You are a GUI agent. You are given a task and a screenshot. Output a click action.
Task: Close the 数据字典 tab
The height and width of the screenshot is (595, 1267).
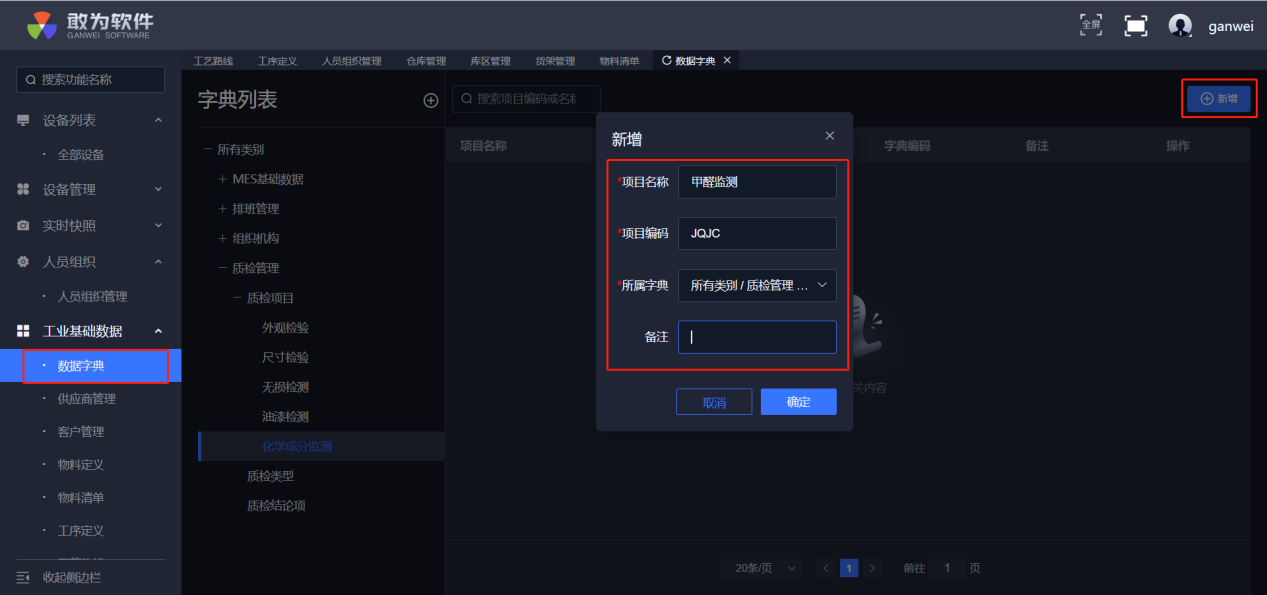727,61
